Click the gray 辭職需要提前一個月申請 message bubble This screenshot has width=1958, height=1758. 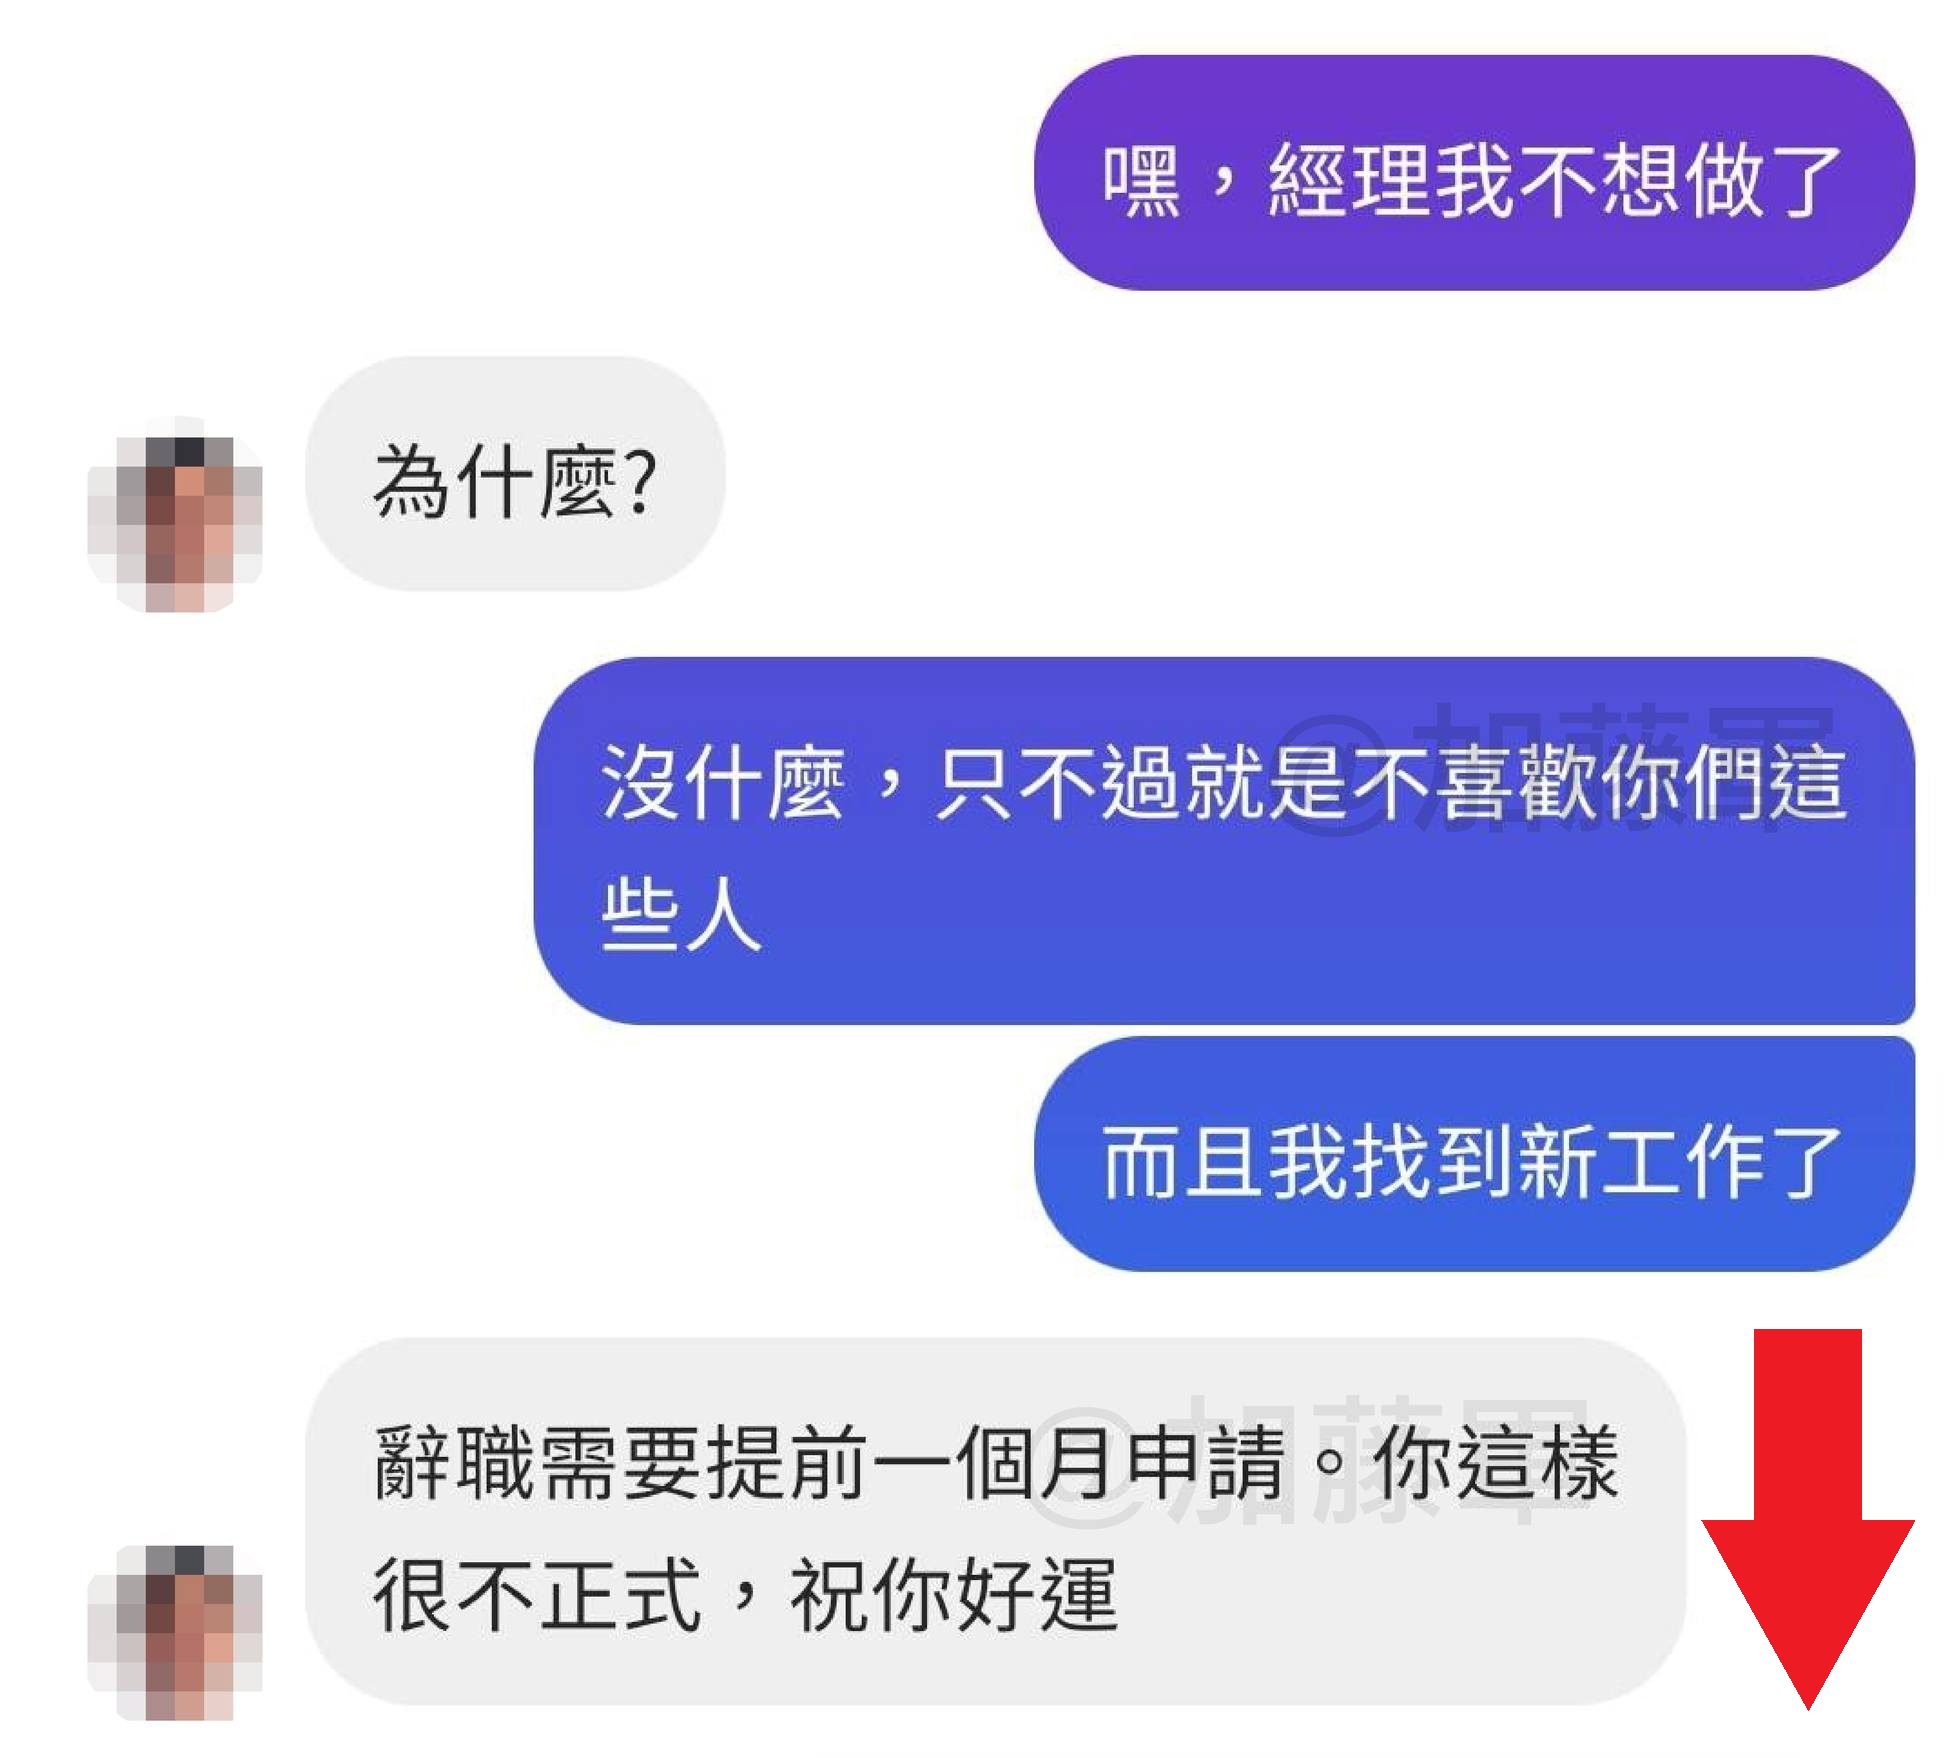996,1521
